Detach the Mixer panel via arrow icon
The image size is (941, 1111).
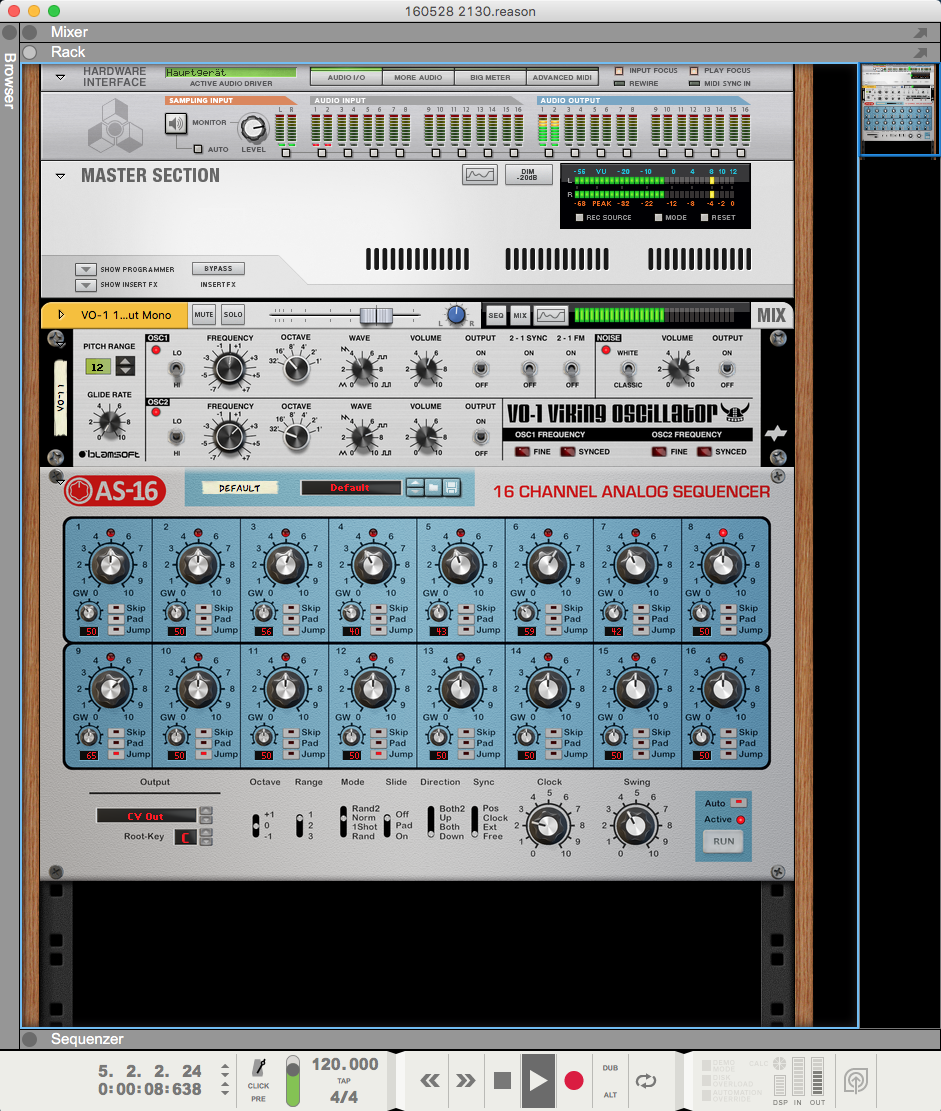pos(920,33)
